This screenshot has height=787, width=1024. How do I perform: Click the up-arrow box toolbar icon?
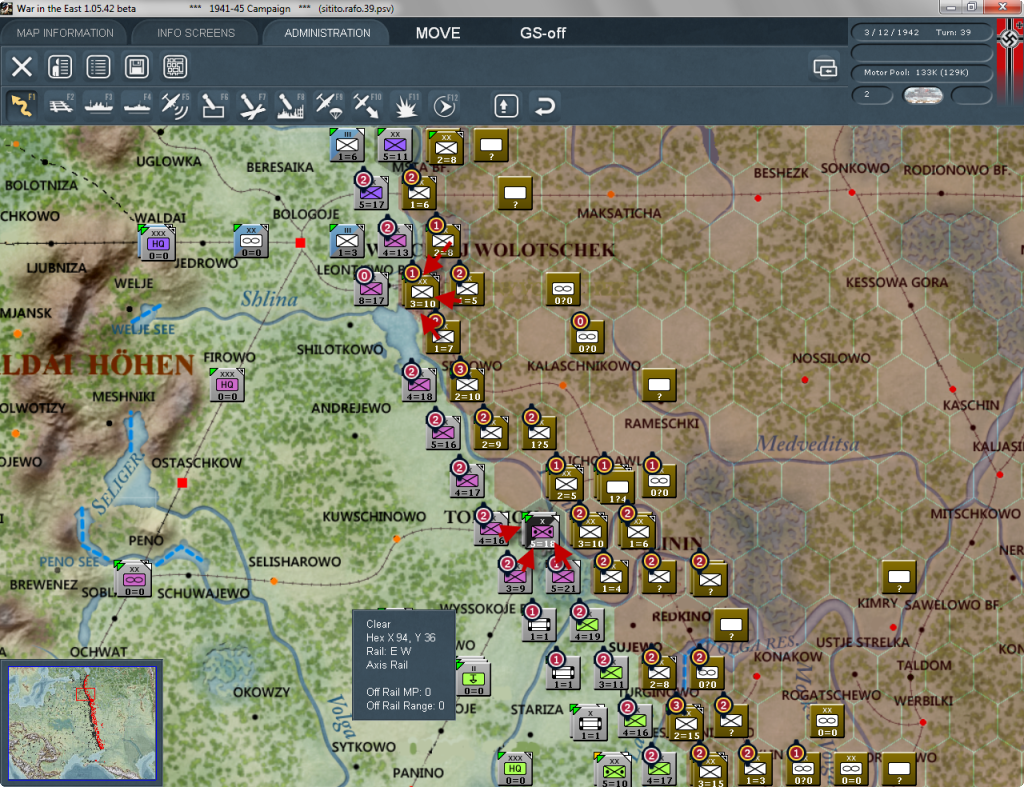click(505, 105)
